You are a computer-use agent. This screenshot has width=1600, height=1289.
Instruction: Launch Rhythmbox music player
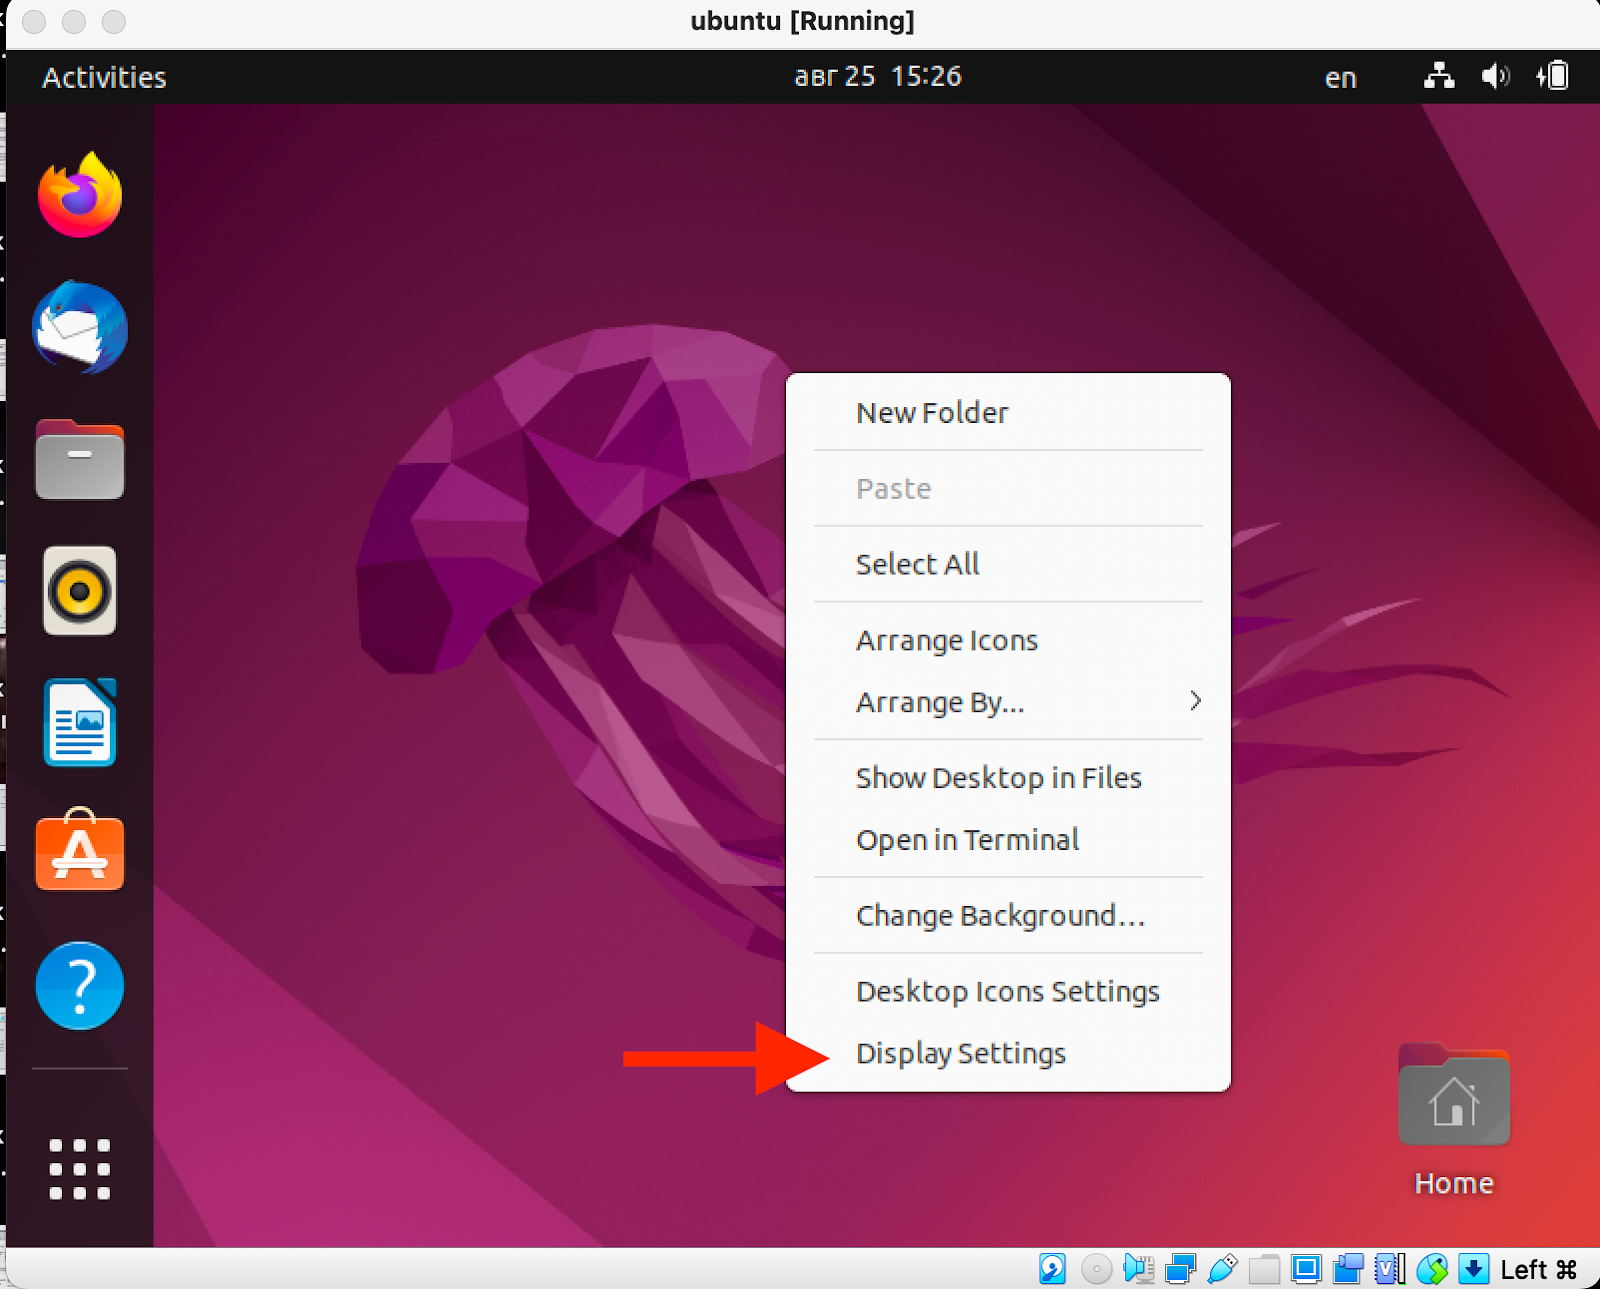coord(80,591)
